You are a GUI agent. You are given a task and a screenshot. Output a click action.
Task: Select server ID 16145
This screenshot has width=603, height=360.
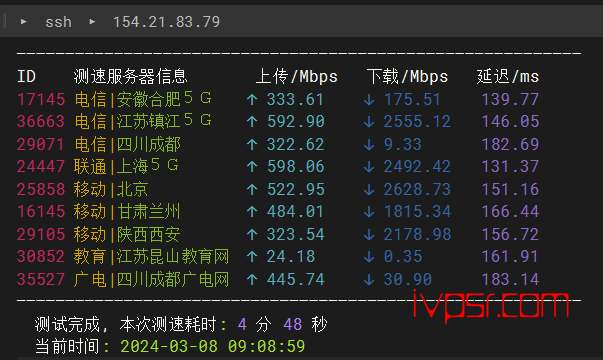[41, 211]
